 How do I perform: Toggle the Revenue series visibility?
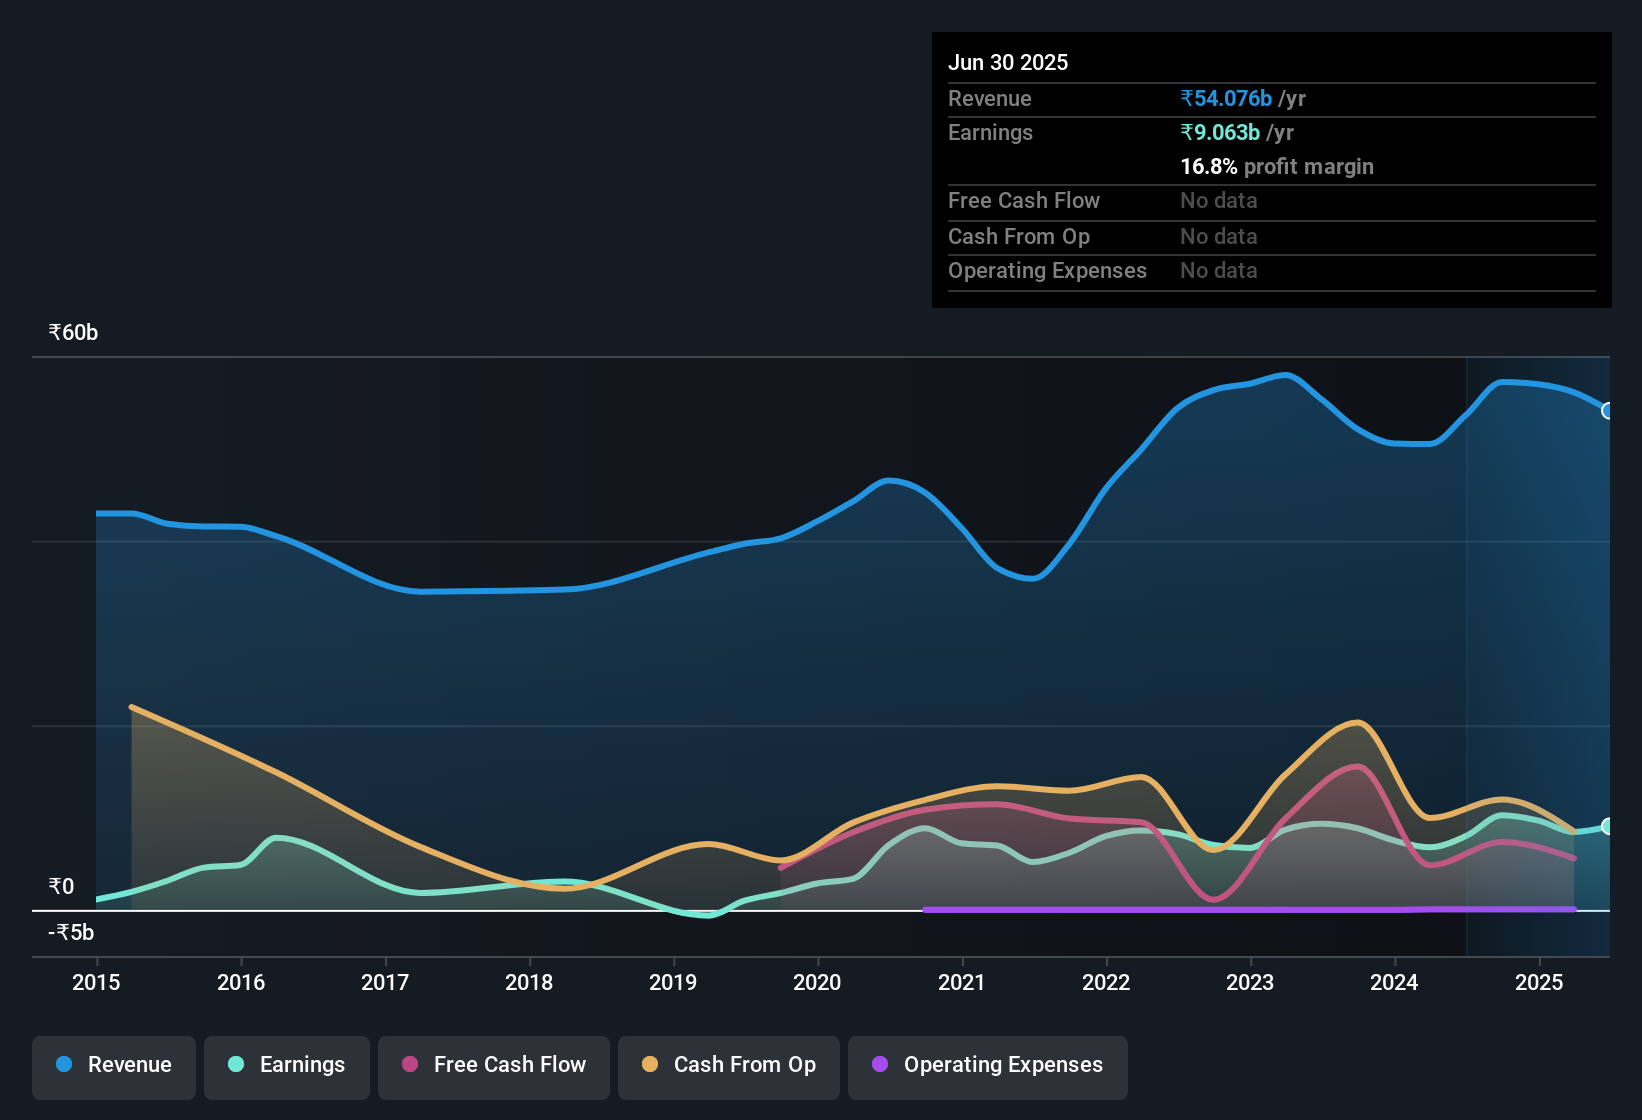pyautogui.click(x=113, y=1065)
